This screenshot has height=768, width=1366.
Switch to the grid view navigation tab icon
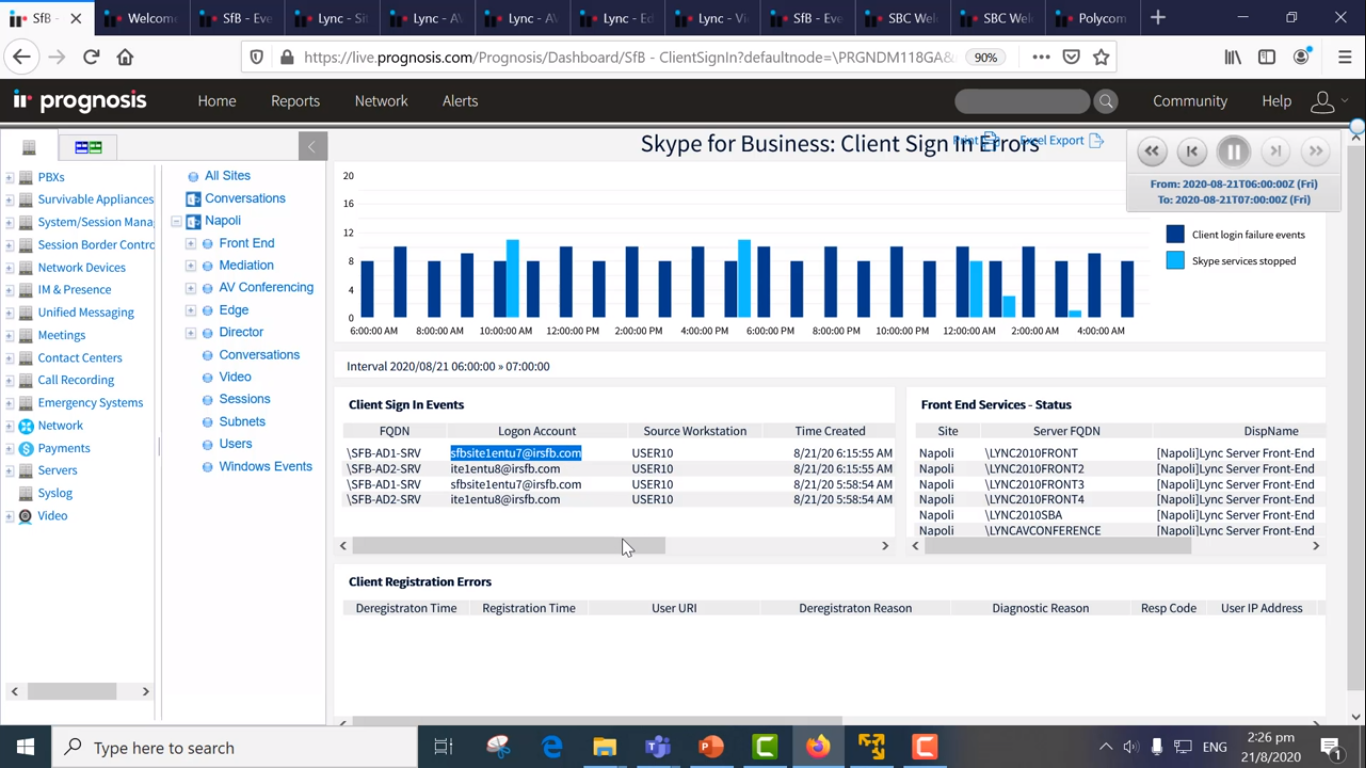pos(88,147)
